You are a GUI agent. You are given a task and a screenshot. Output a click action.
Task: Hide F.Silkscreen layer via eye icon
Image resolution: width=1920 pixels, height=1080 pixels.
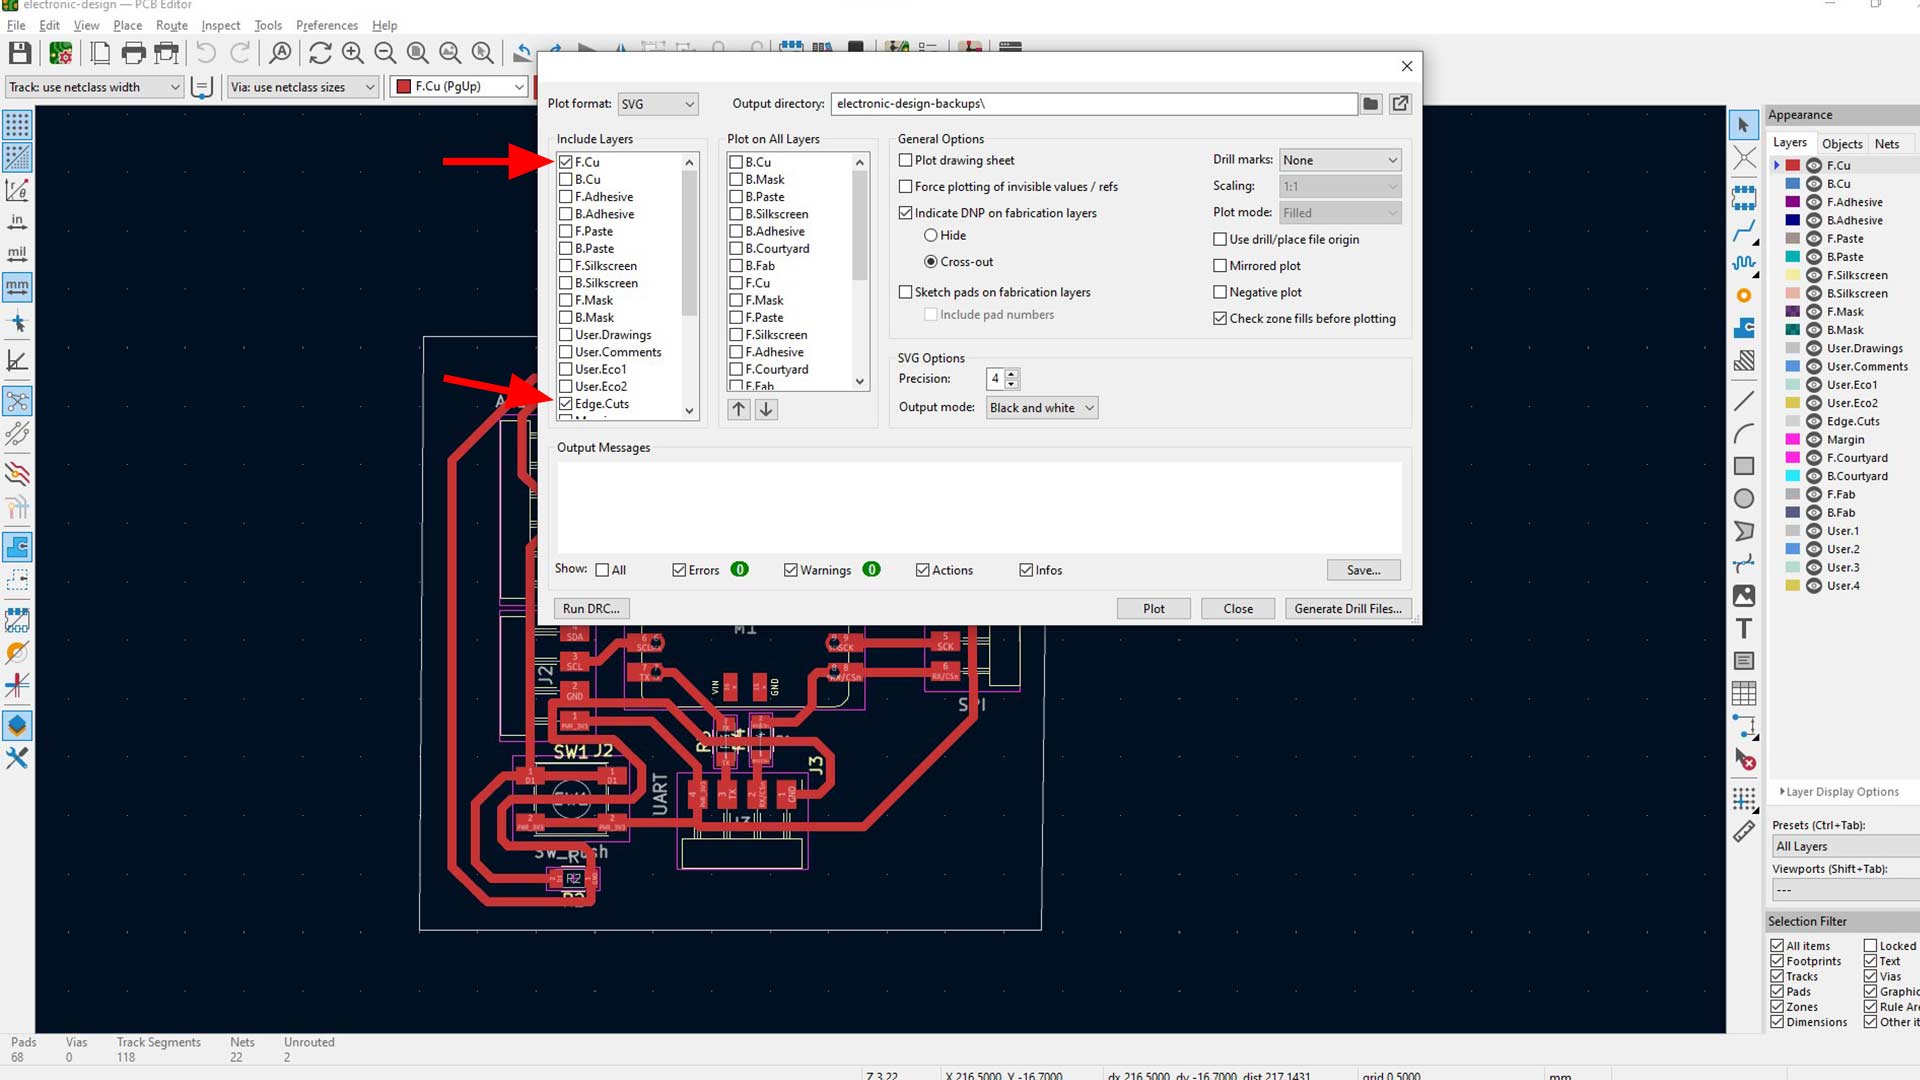tap(1814, 275)
